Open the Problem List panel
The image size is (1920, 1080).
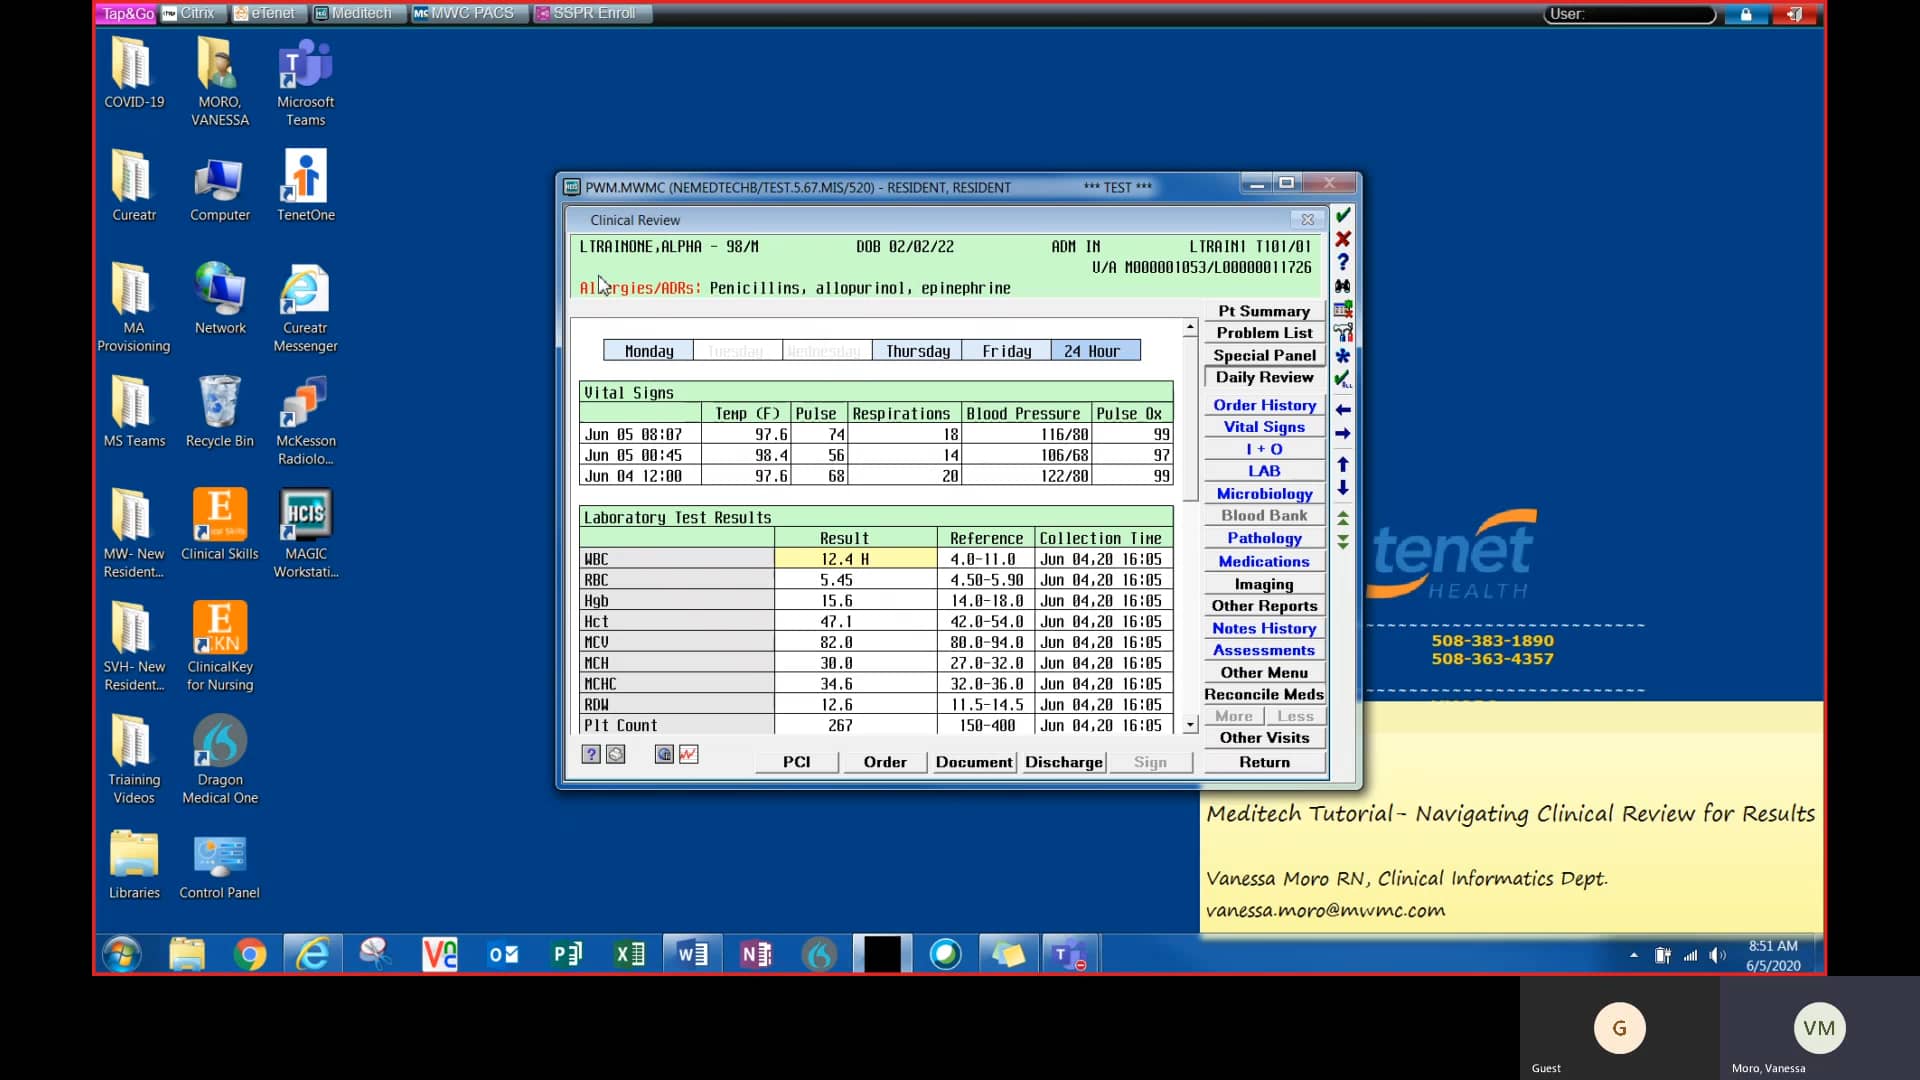1264,333
